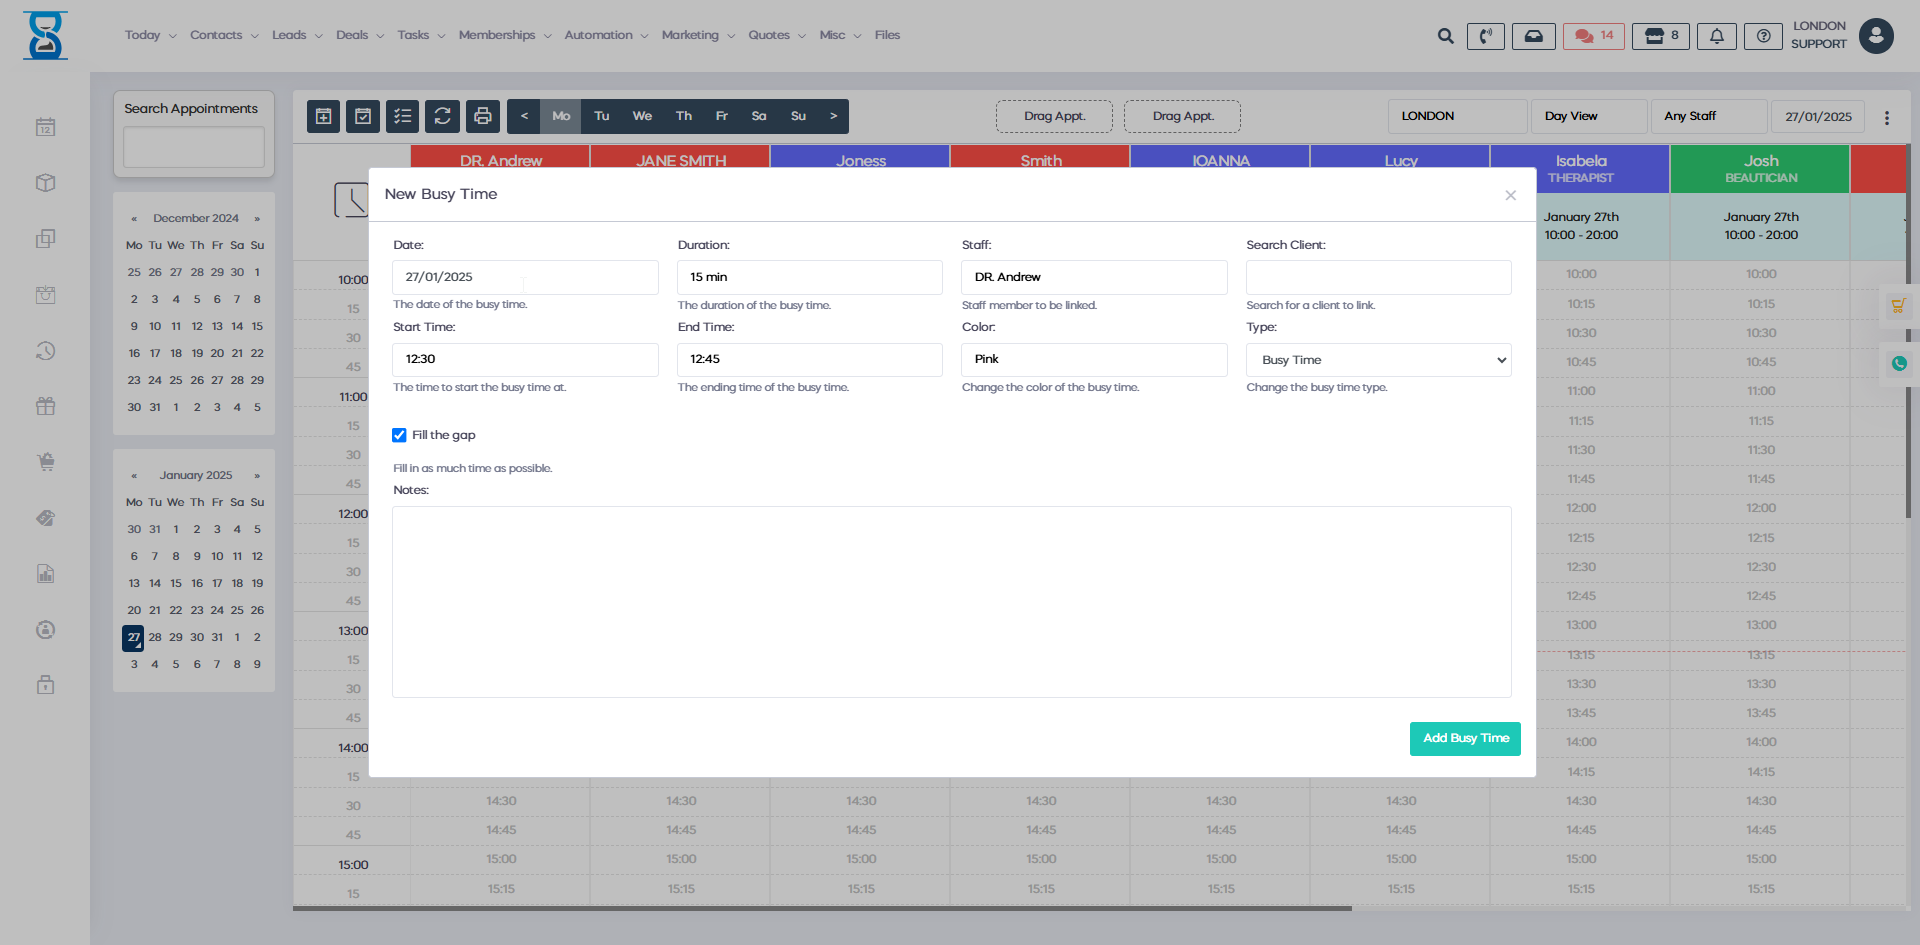
Task: Click the Pink color field
Action: 1094,359
